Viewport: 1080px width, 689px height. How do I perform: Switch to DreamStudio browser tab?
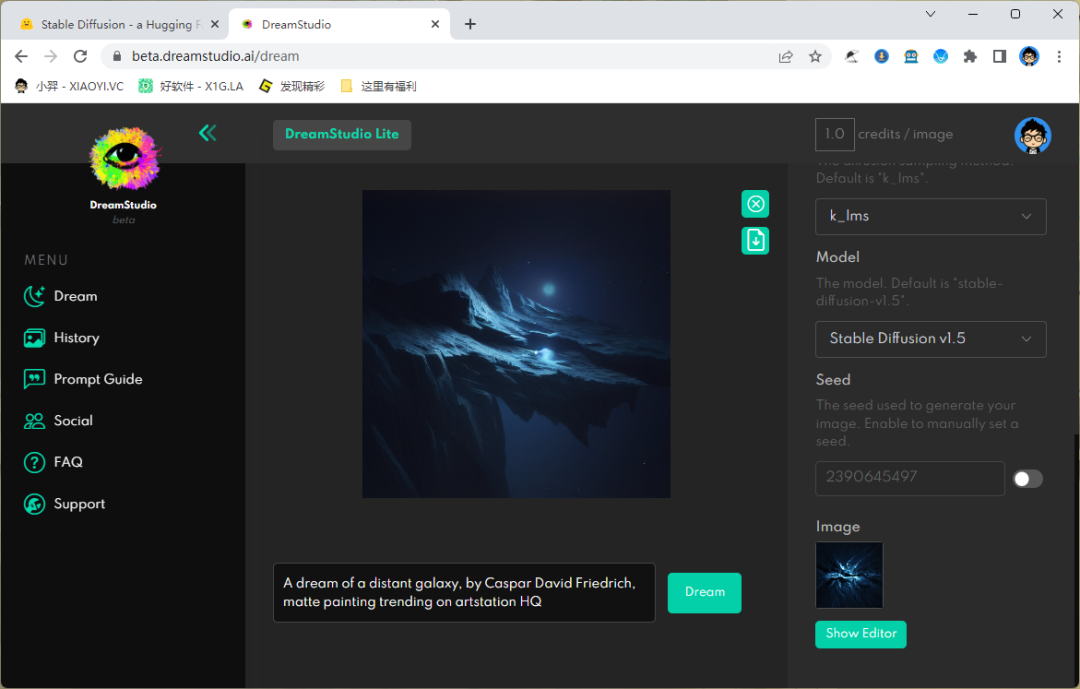click(339, 24)
